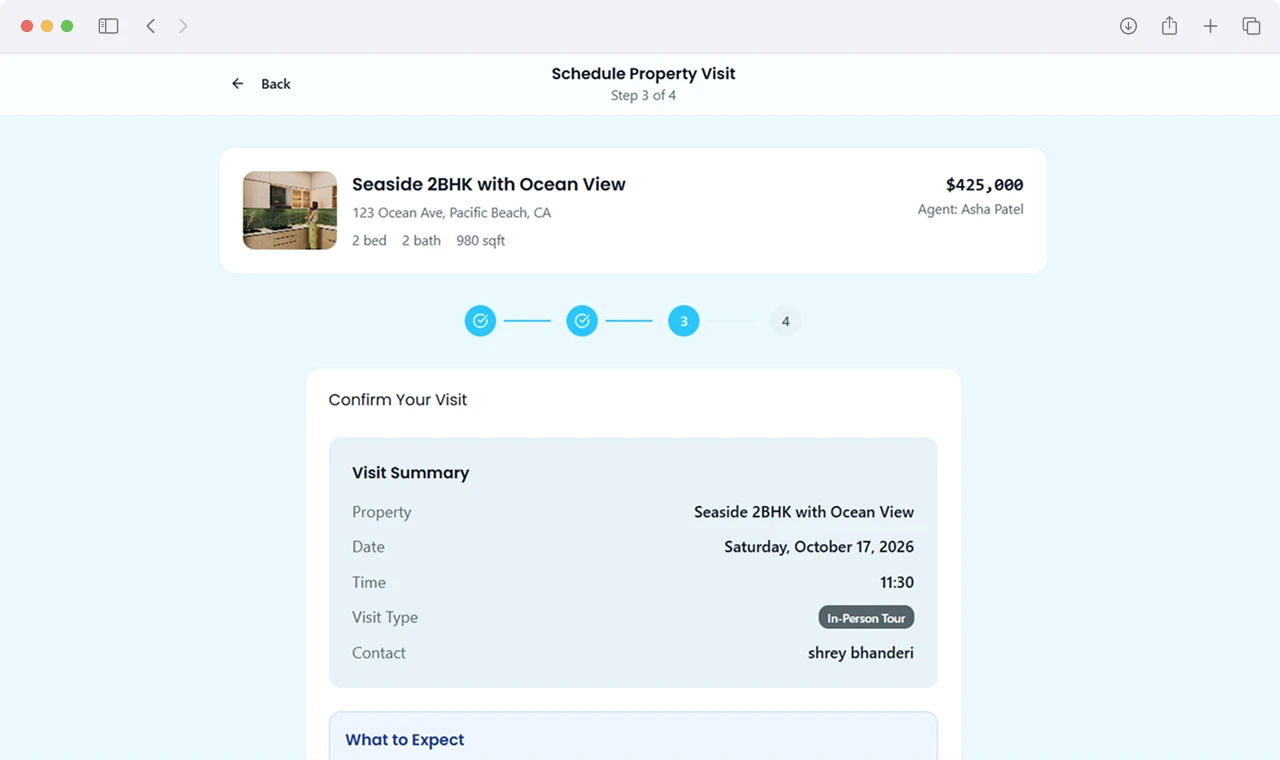Click the $425,000 price
Image resolution: width=1280 pixels, height=760 pixels.
[x=984, y=185]
